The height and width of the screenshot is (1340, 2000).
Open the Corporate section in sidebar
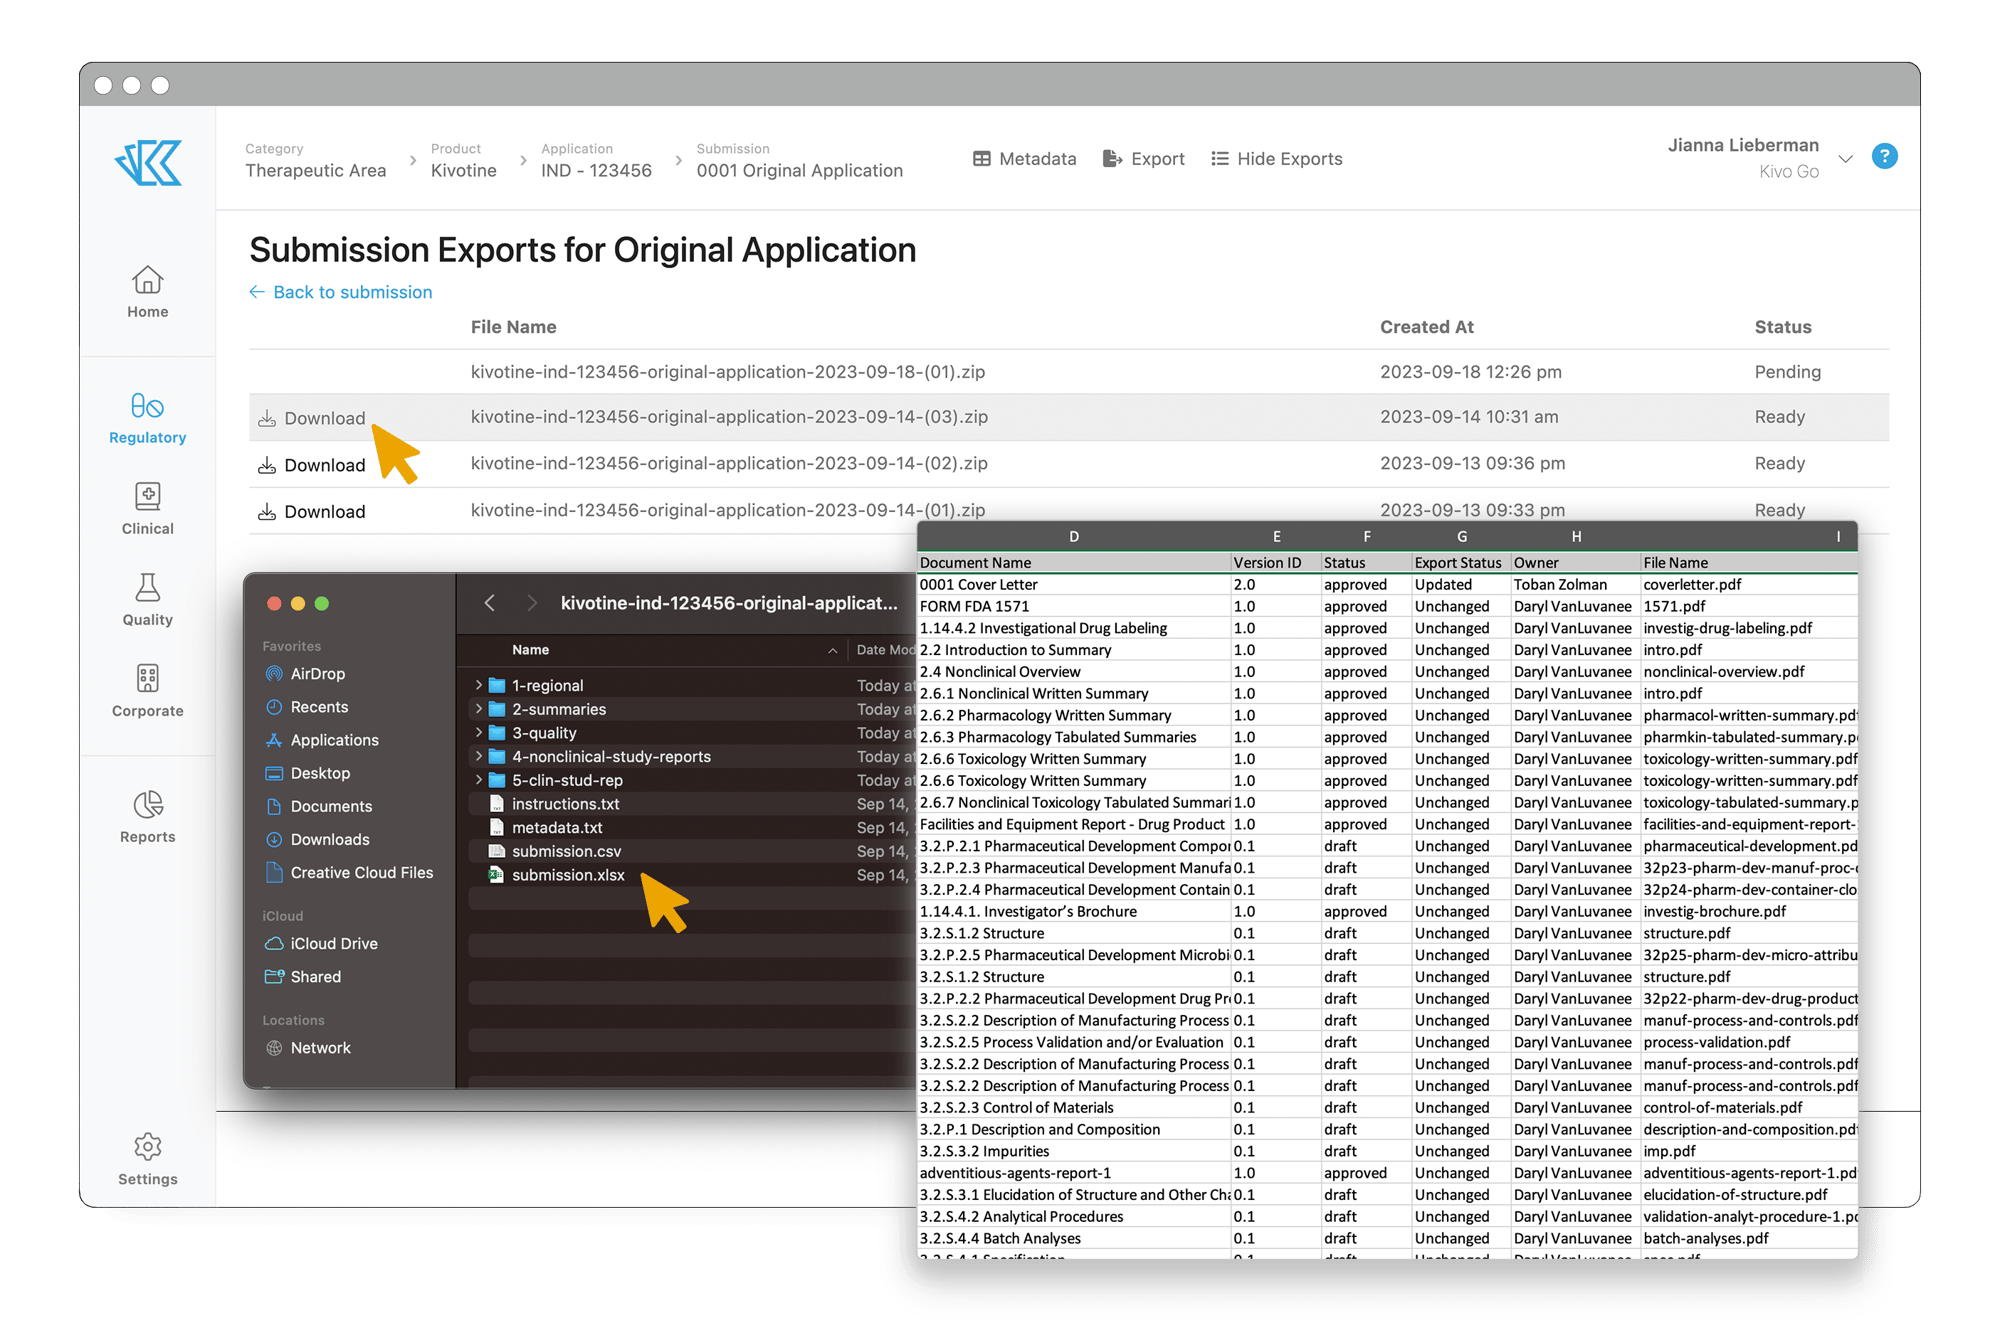tap(147, 691)
